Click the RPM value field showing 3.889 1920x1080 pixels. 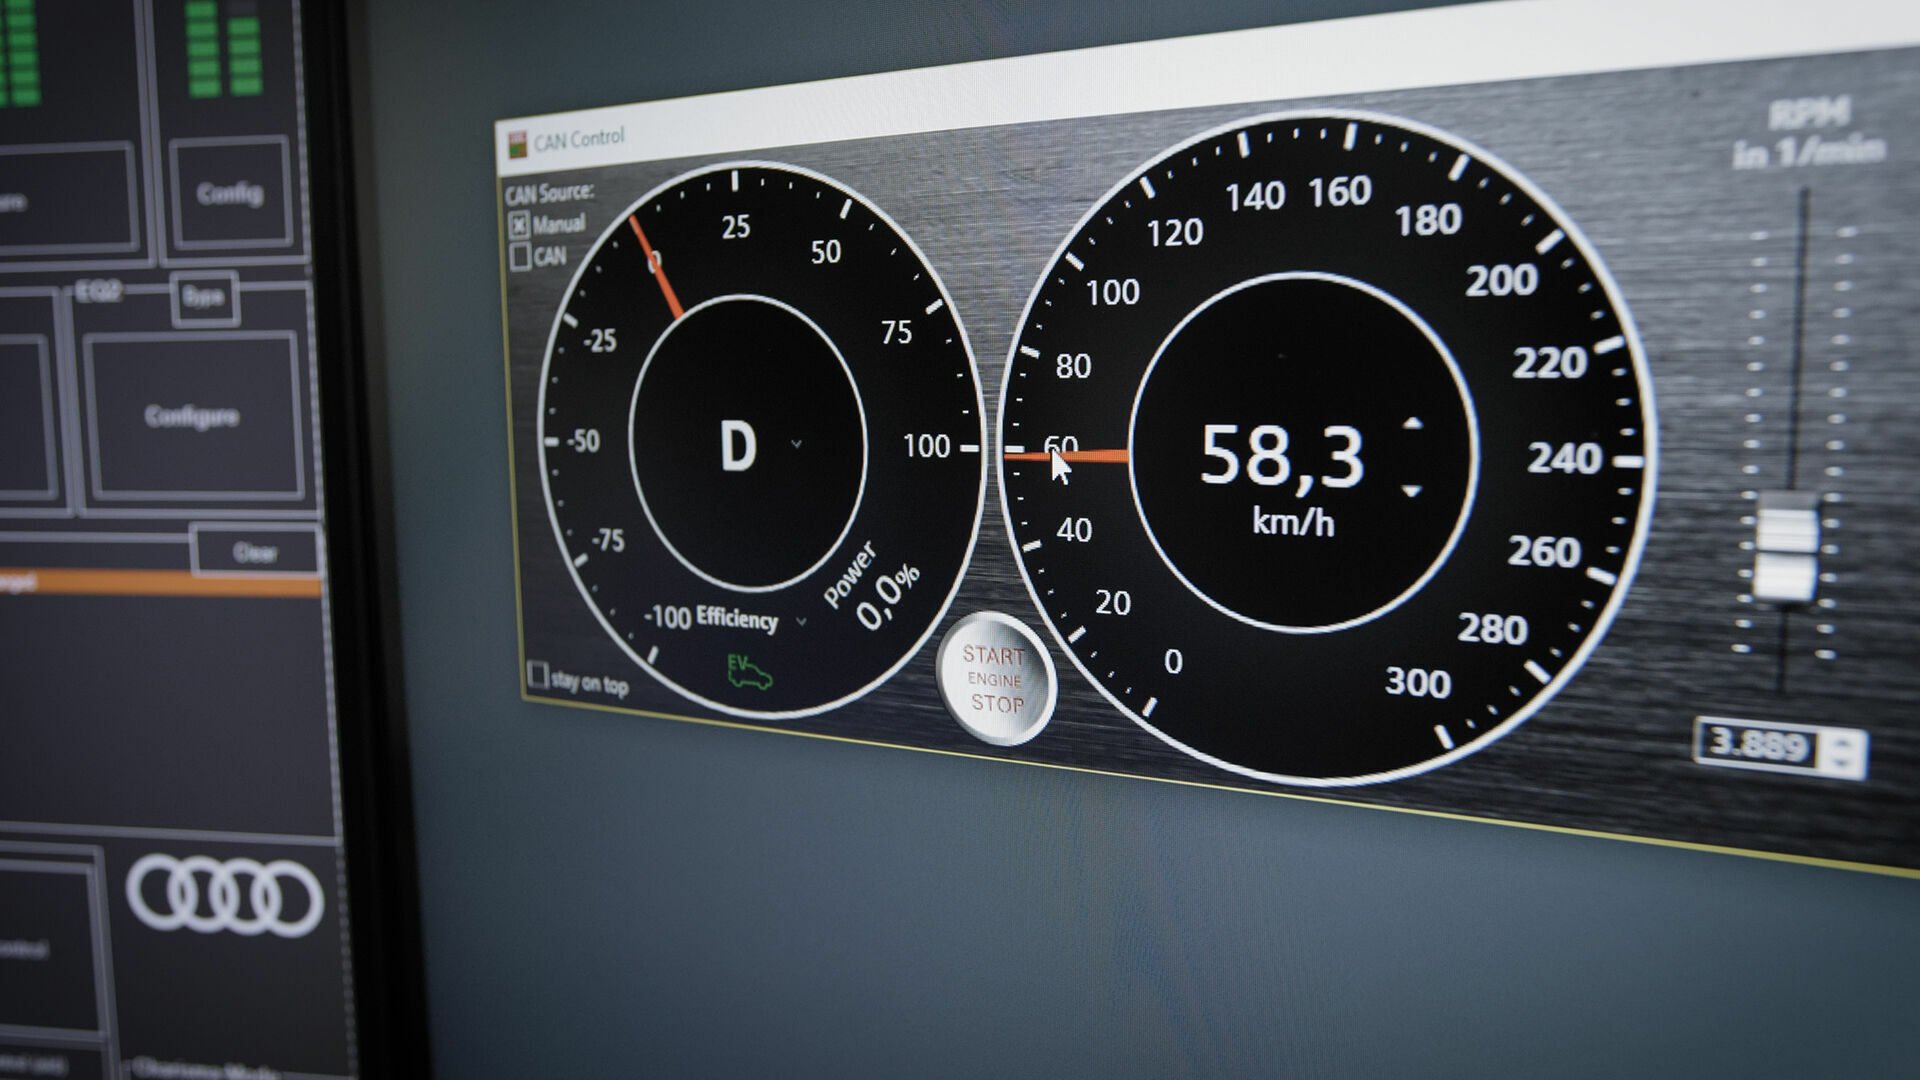tap(1758, 744)
